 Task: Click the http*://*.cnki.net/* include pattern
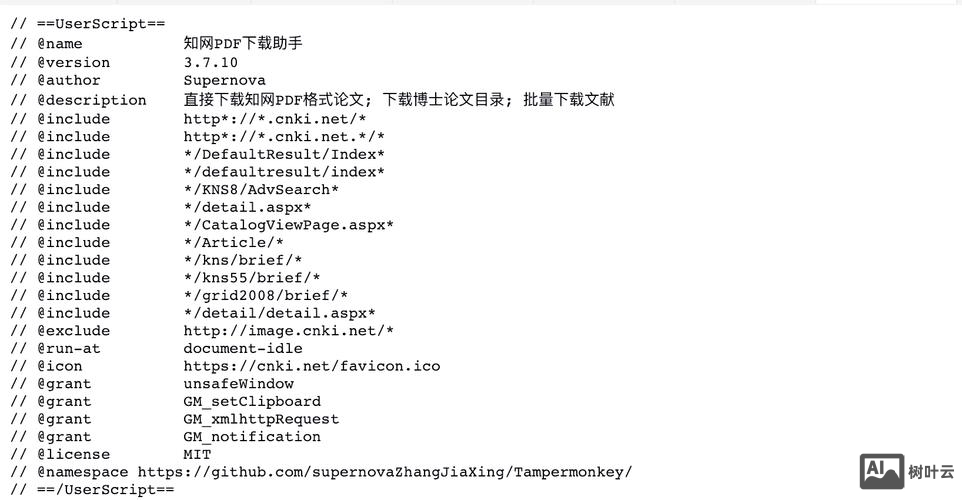point(275,119)
